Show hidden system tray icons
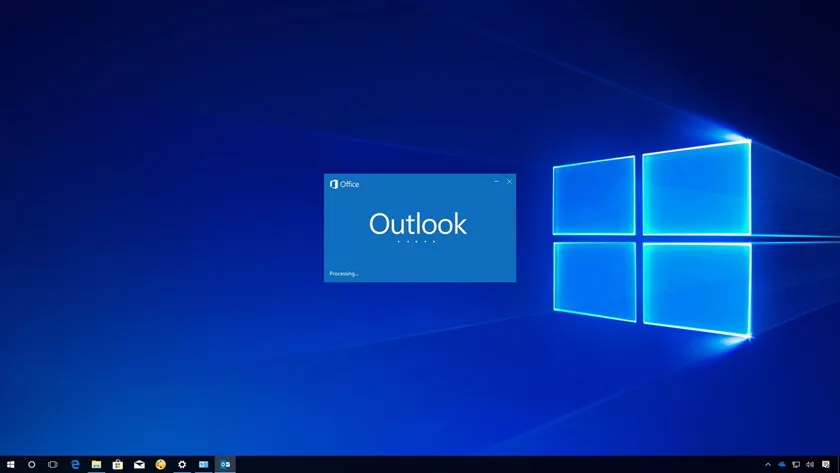Screen dimensions: 840x473 [768, 464]
